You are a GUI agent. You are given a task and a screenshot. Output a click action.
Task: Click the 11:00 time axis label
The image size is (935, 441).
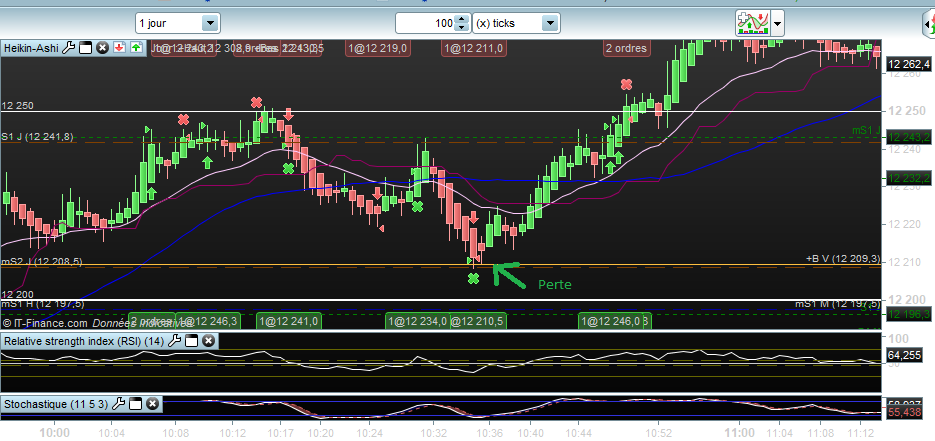[x=739, y=433]
